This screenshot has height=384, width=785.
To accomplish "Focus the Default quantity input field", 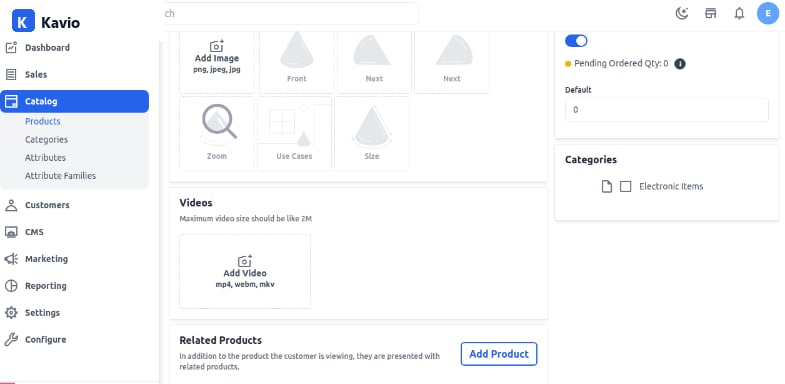I will coord(666,110).
